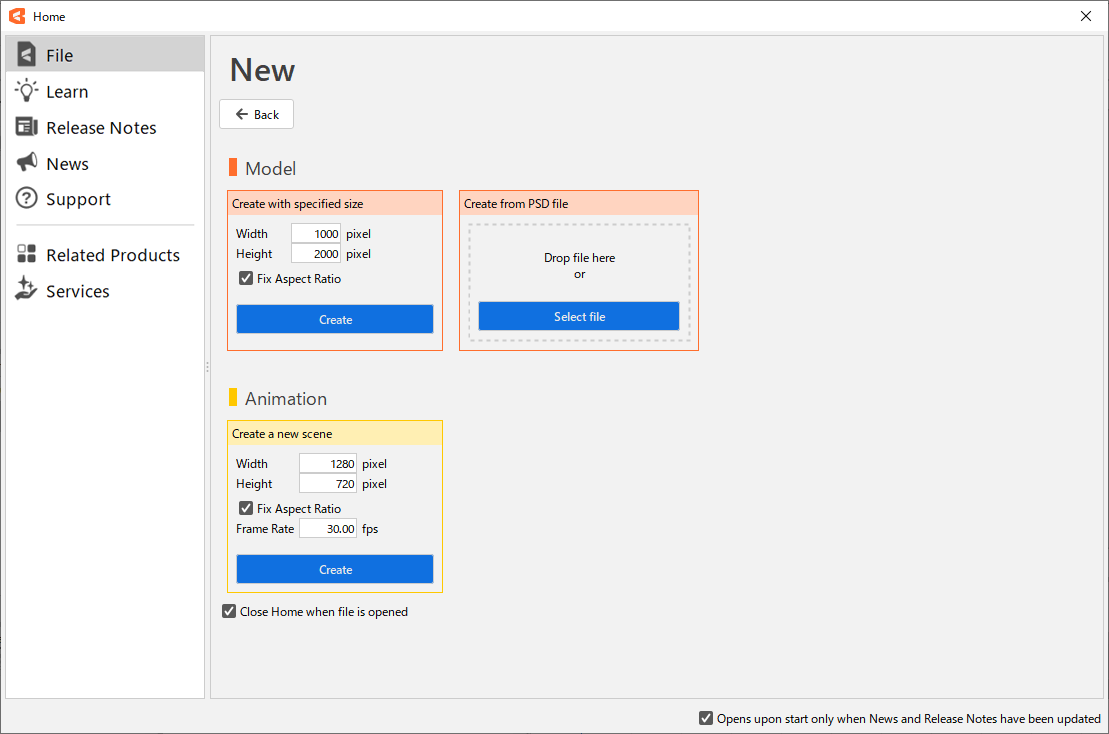Click the Support question mark icon
This screenshot has height=734, width=1109.
coord(27,199)
